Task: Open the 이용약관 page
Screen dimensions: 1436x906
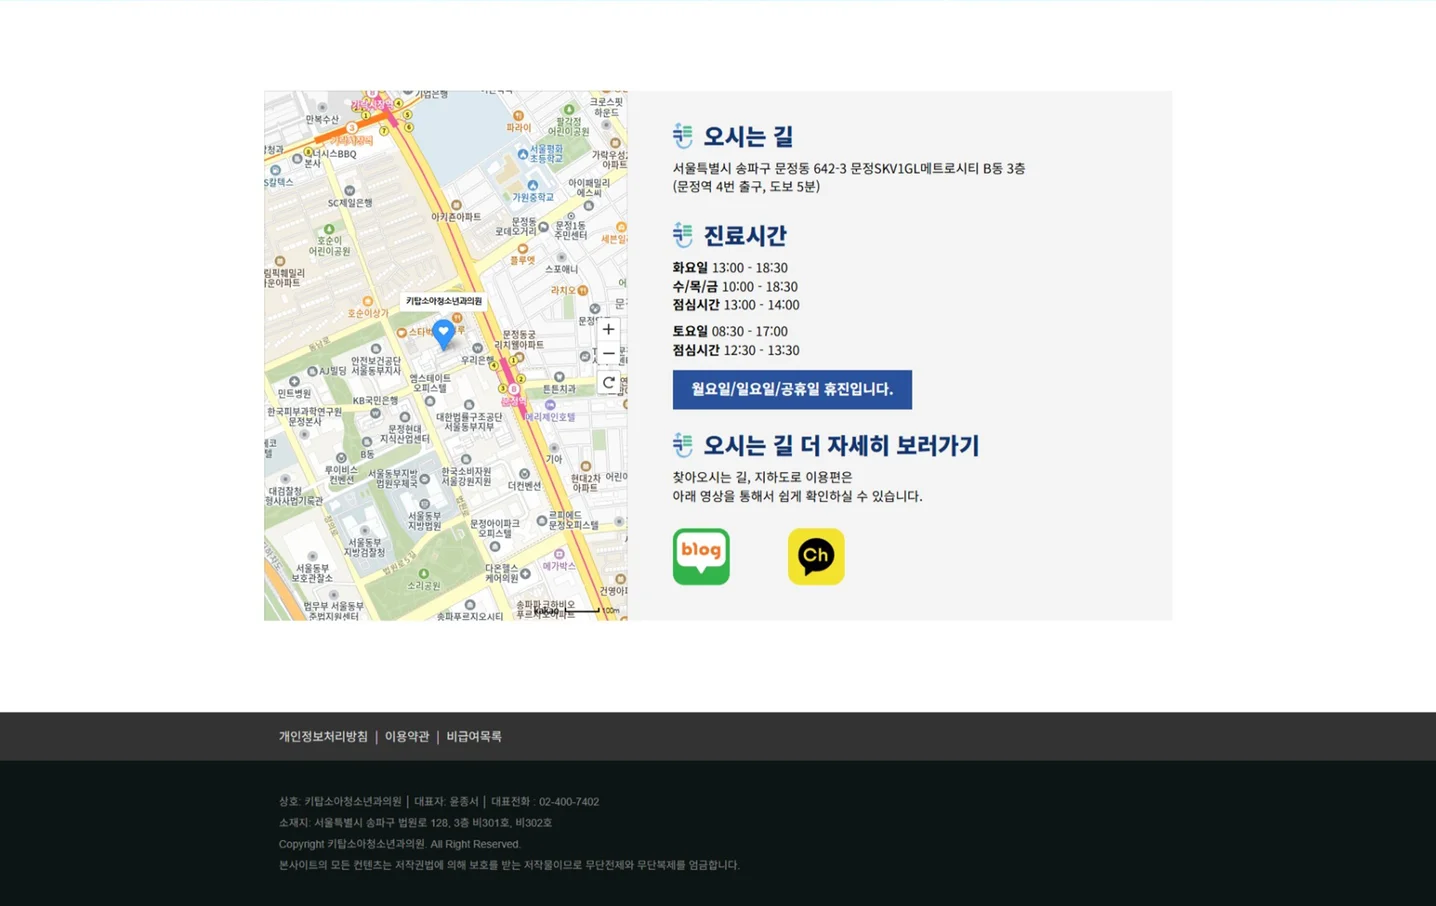Action: pyautogui.click(x=406, y=736)
